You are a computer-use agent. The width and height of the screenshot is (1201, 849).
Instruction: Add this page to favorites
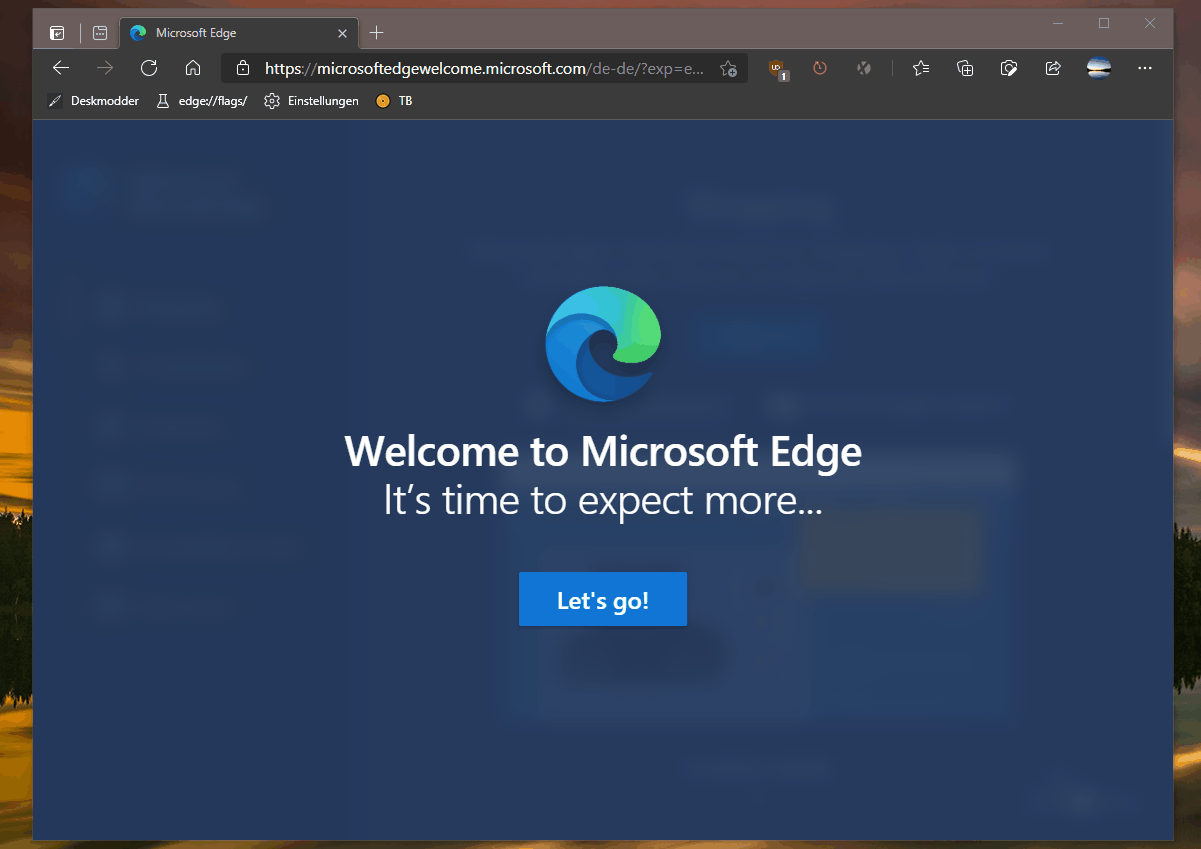pyautogui.click(x=728, y=68)
